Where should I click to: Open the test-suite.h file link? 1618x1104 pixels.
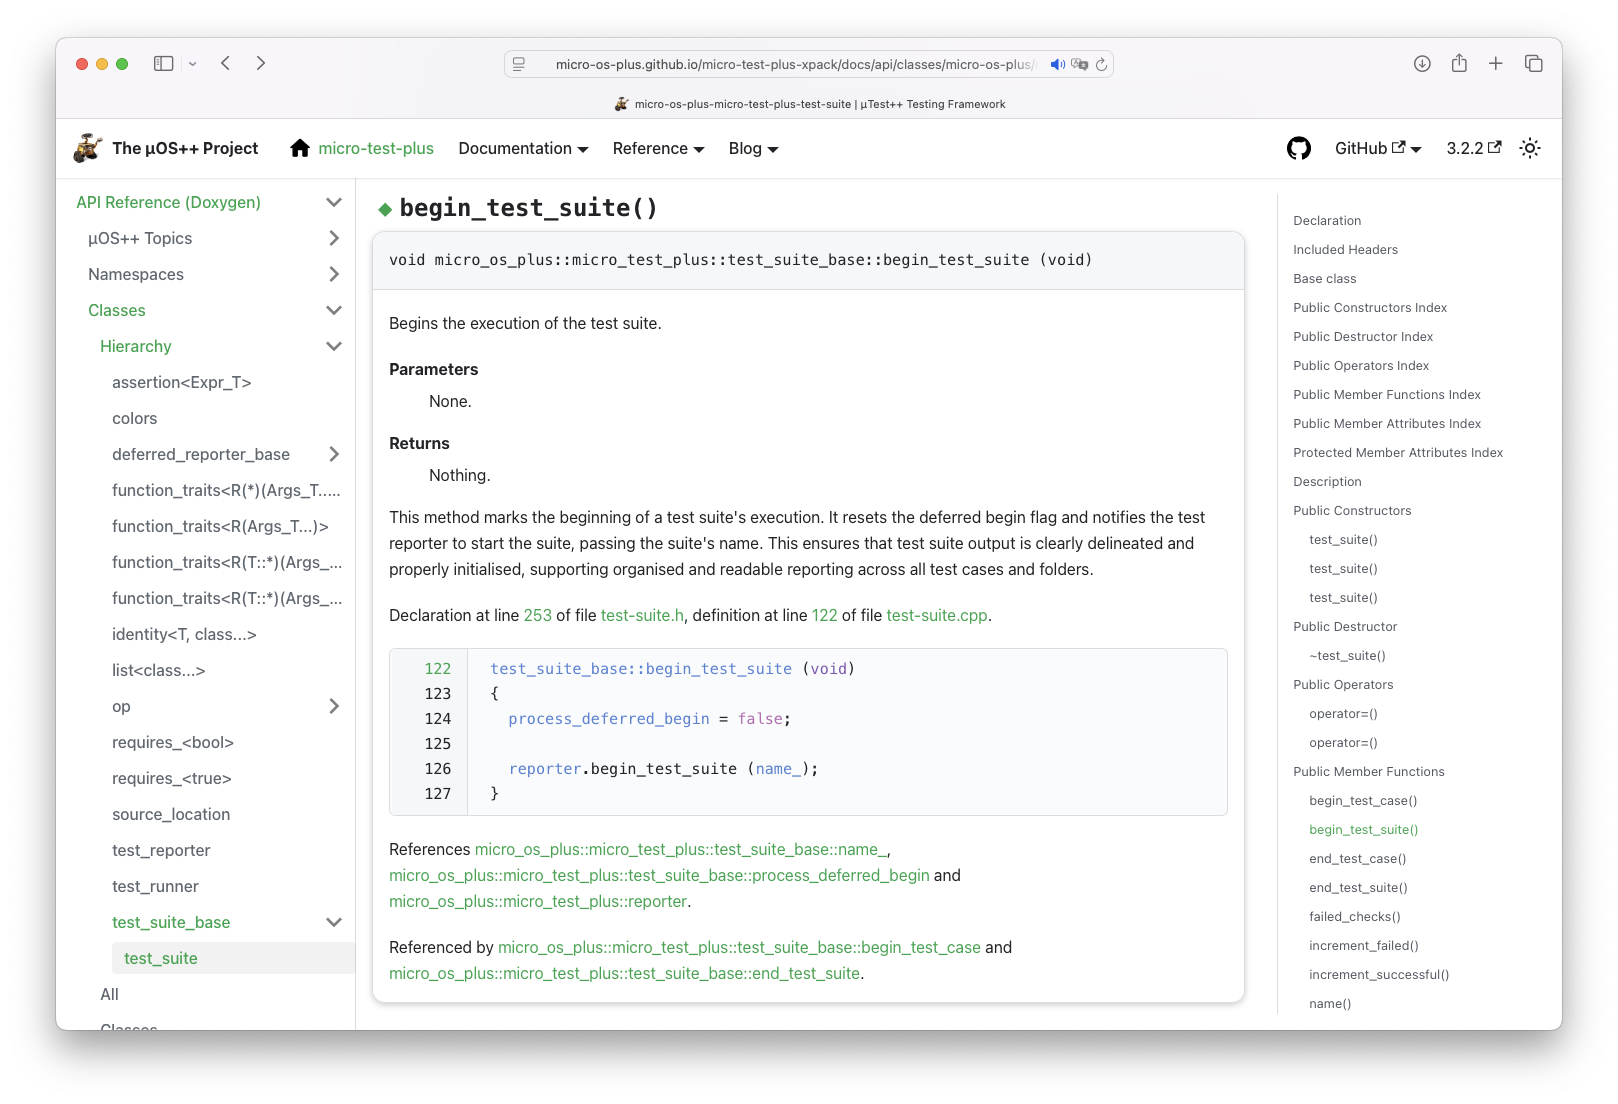click(x=642, y=615)
